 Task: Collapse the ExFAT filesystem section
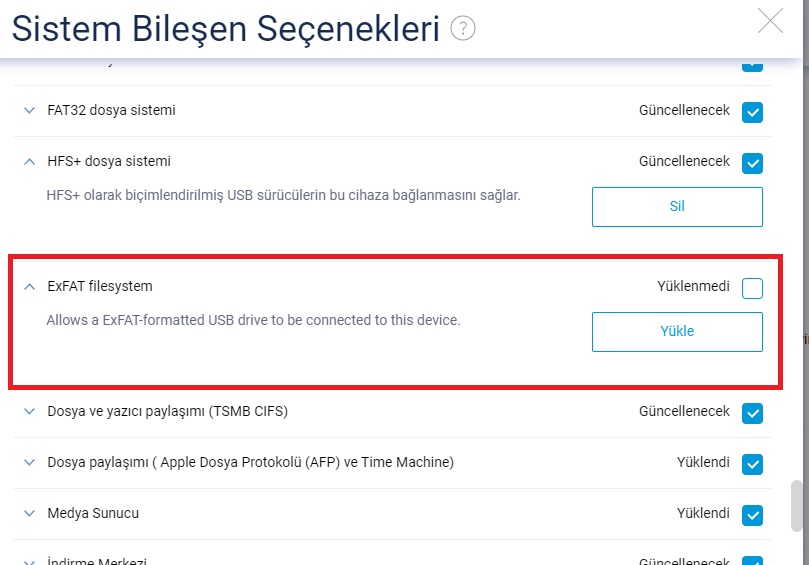click(x=29, y=286)
